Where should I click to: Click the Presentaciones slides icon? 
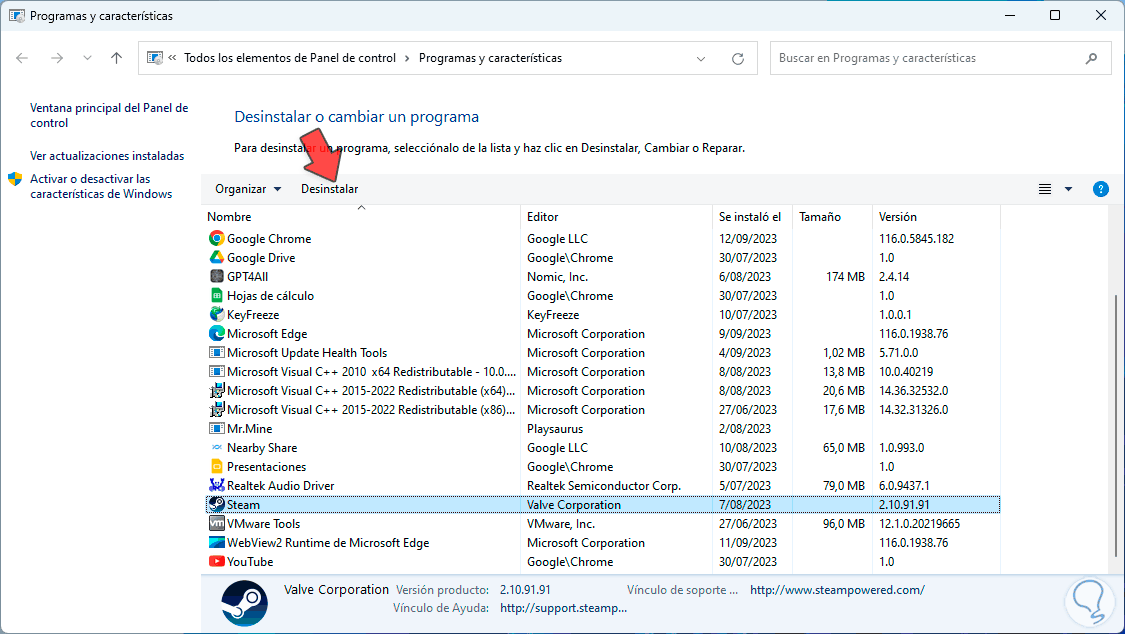(x=217, y=466)
